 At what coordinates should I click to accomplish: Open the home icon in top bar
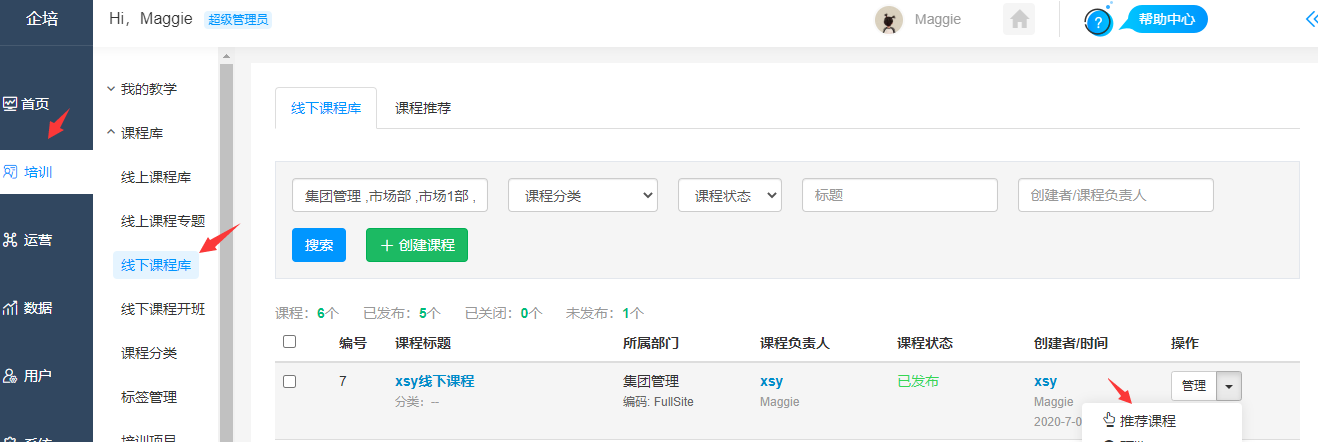tap(1019, 20)
